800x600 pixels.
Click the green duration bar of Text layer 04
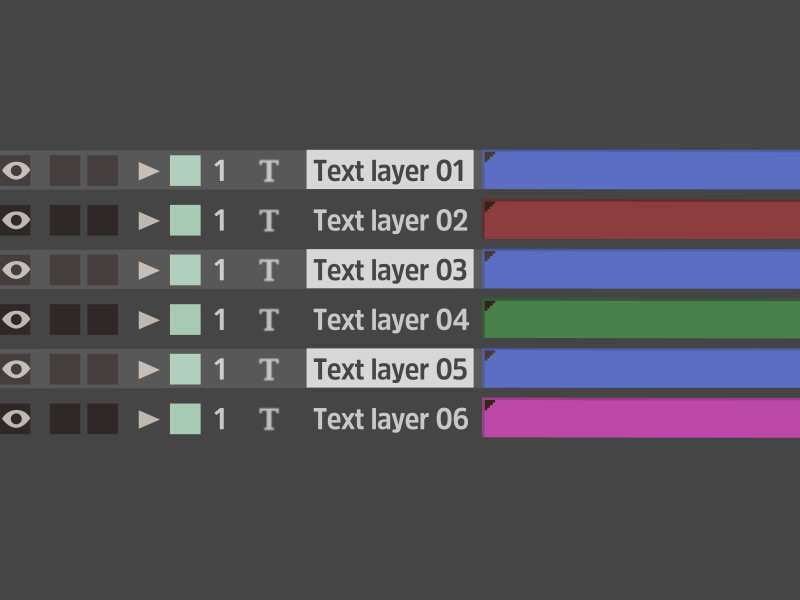641,320
